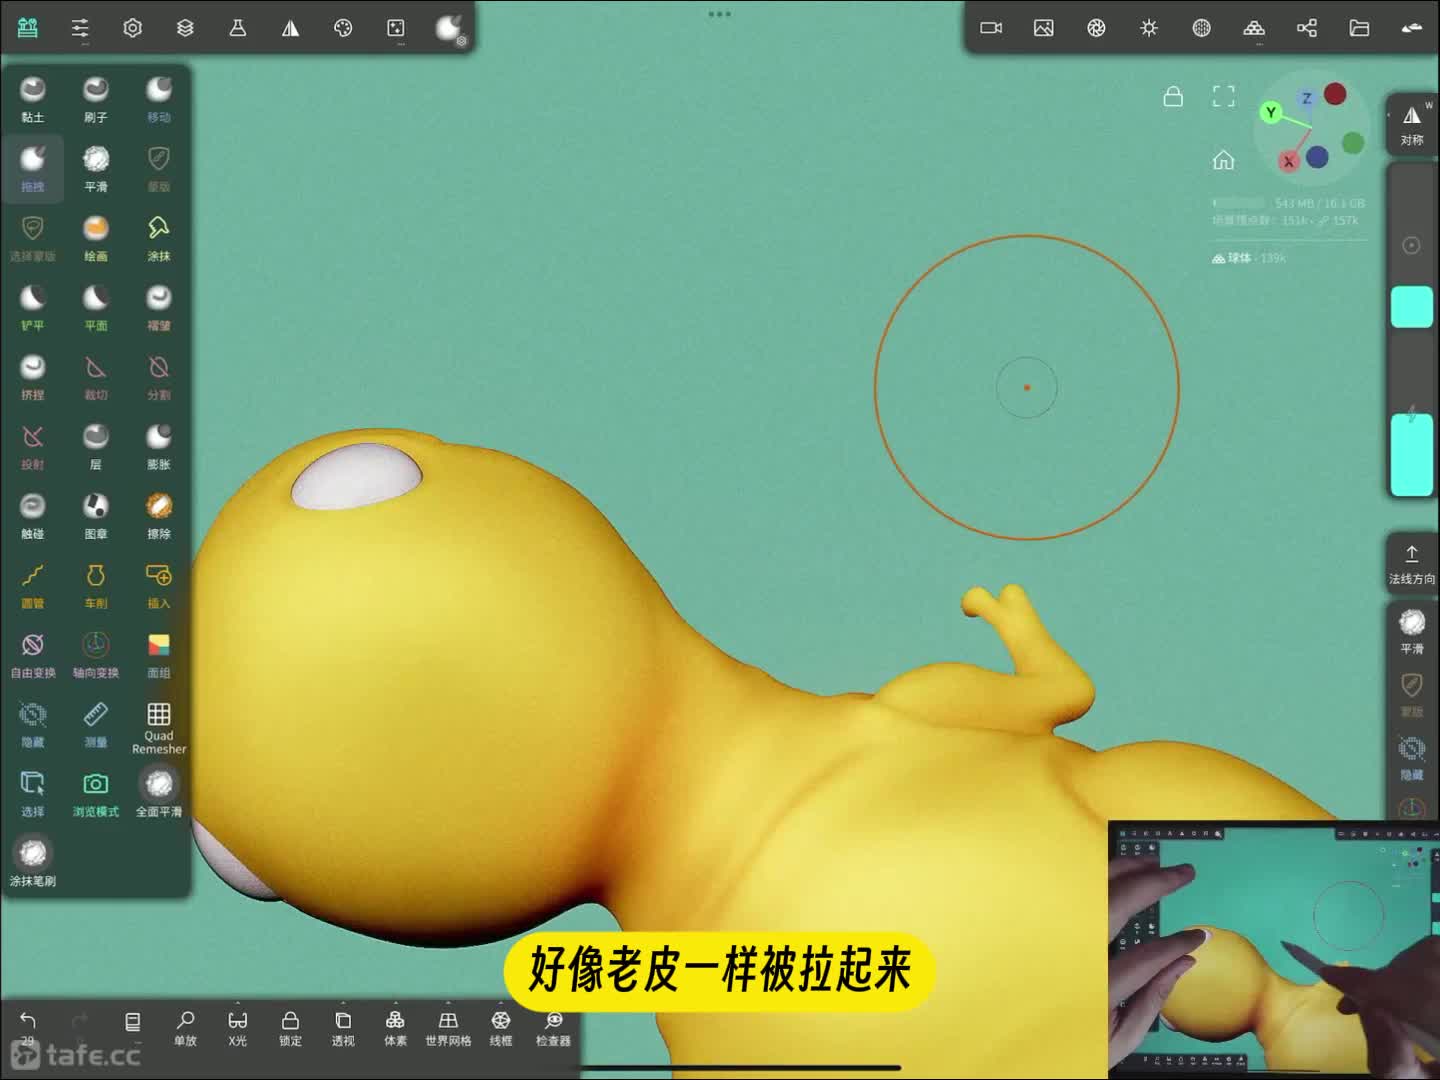1440x1080 pixels.
Task: Open the scene menu at top-left
Action: [28, 28]
